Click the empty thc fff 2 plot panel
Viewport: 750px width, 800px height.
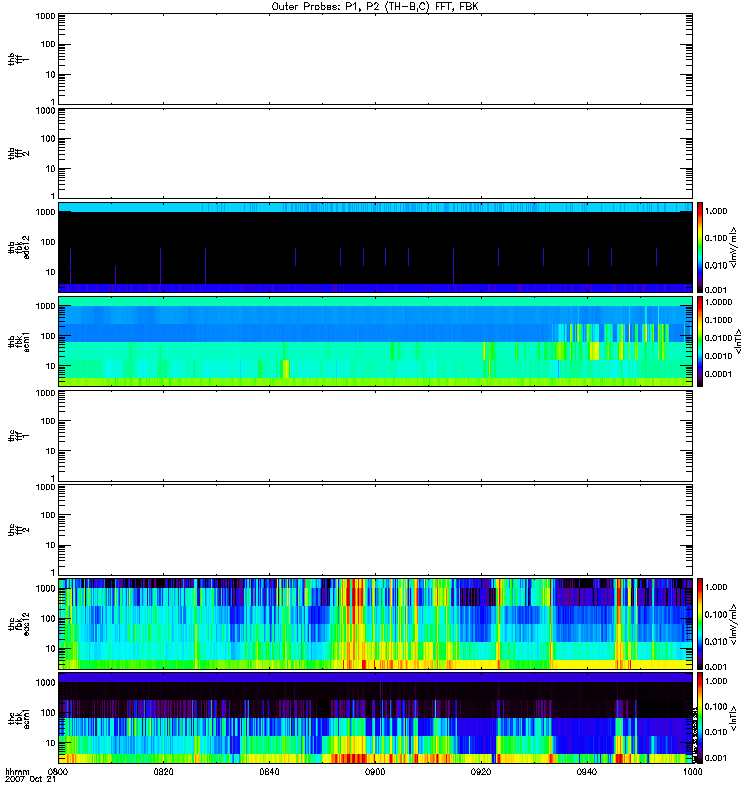(x=375, y=530)
